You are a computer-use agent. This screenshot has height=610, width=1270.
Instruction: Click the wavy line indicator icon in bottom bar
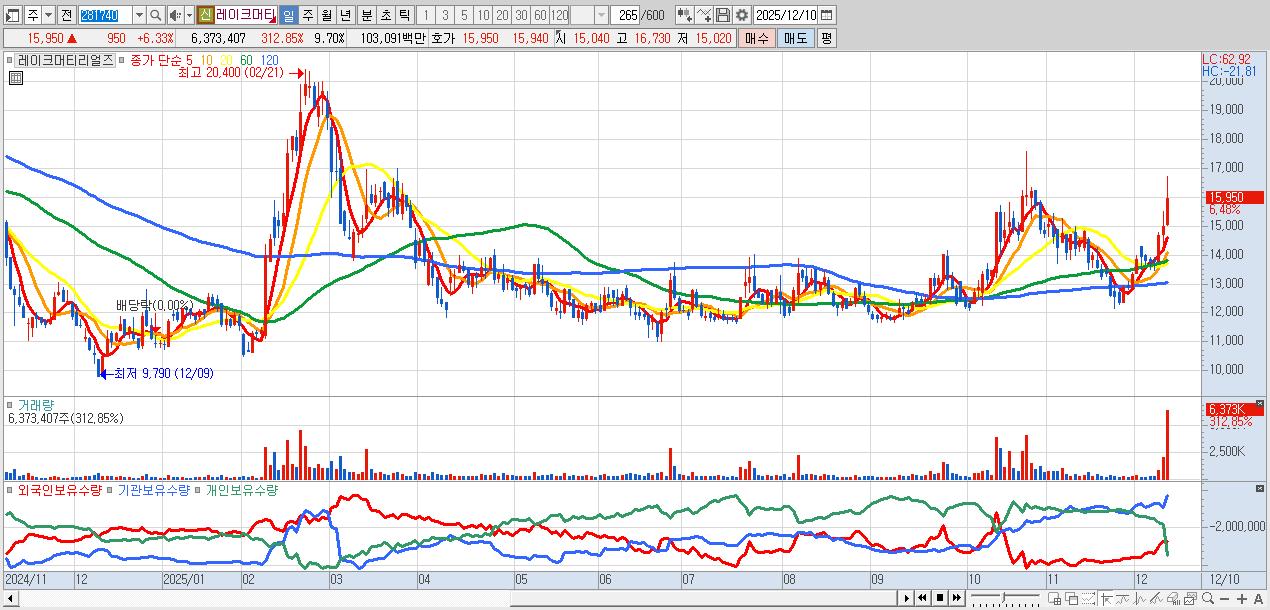click(x=1123, y=598)
